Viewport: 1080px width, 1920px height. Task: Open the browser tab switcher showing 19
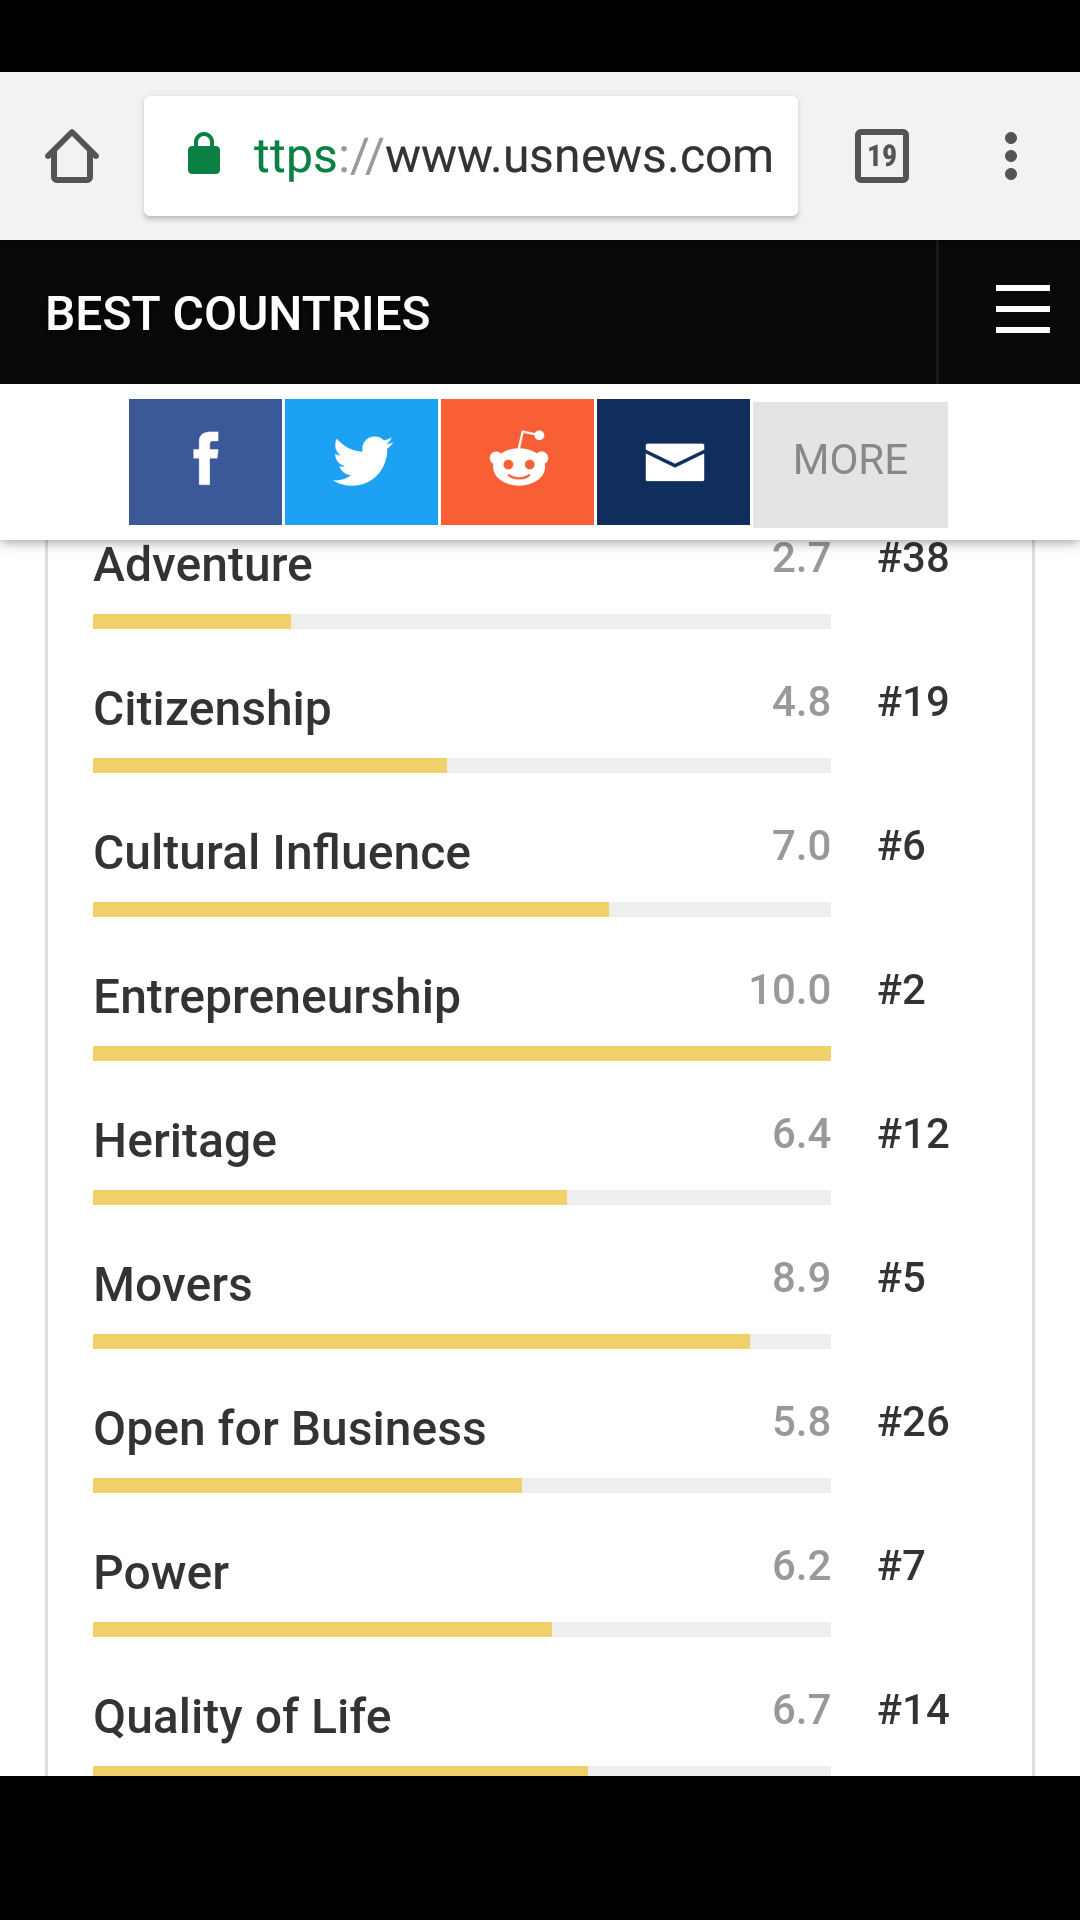[881, 156]
